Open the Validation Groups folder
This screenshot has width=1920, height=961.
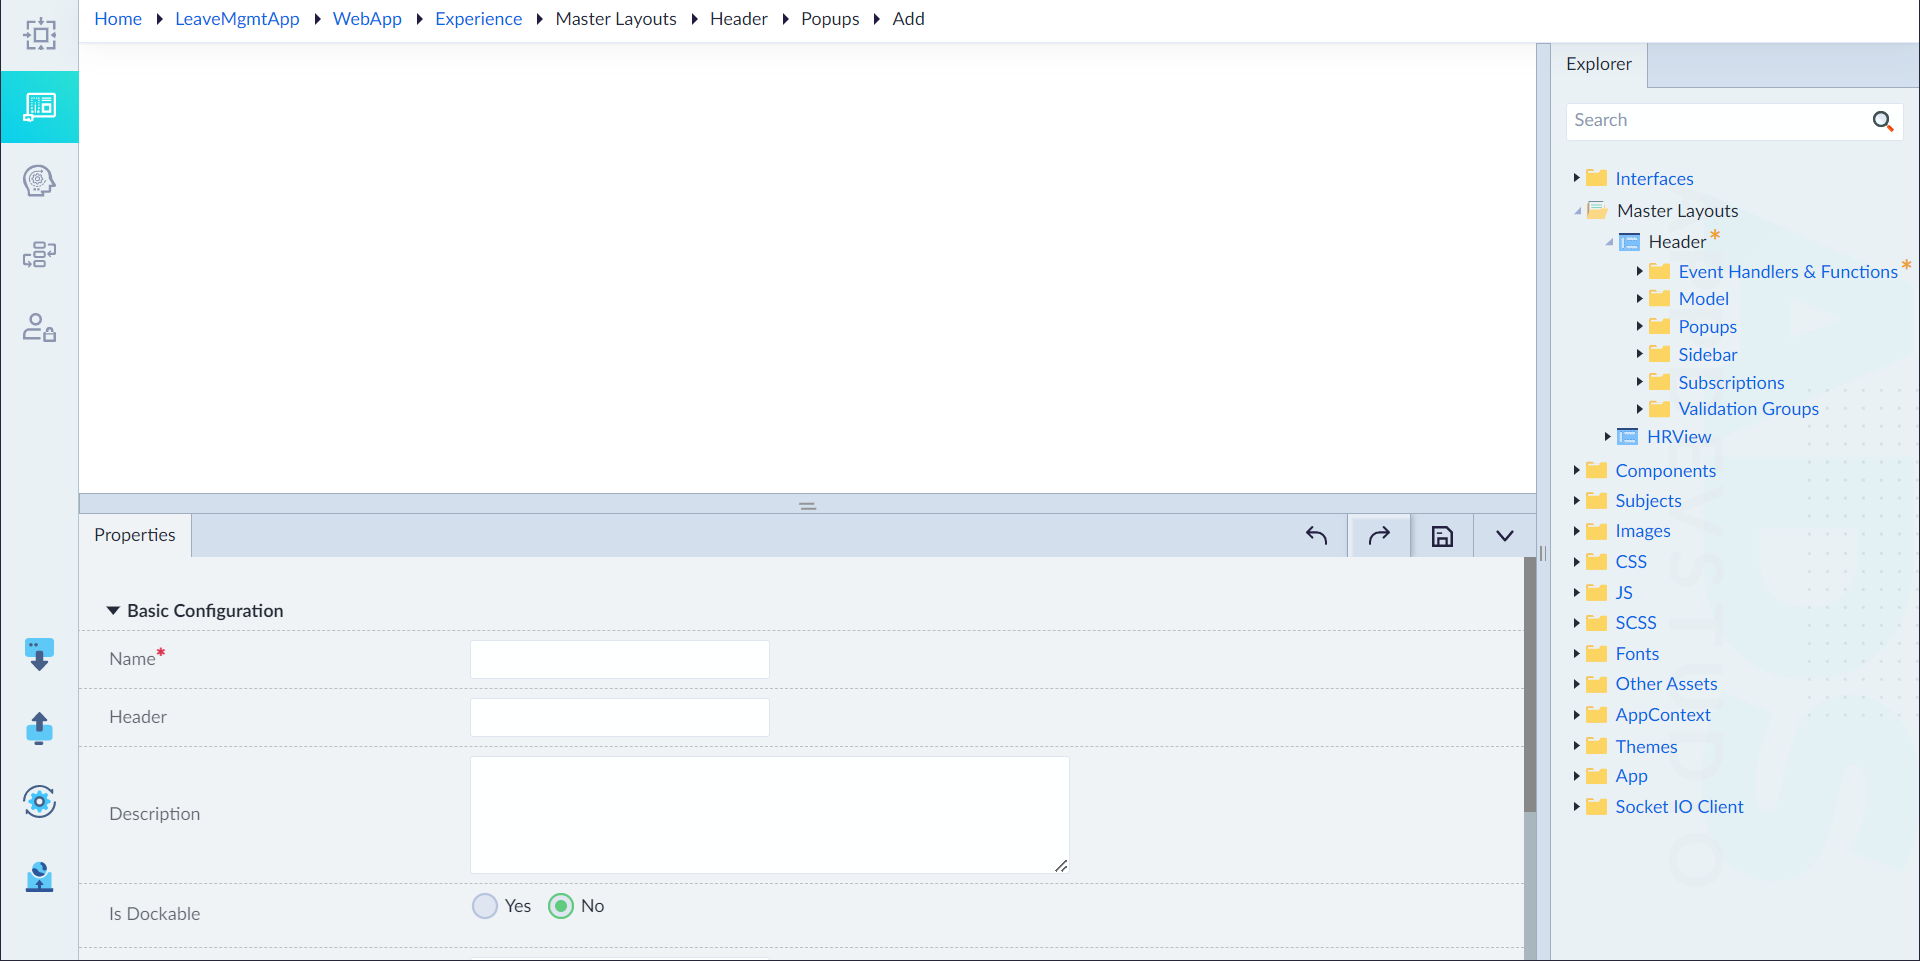pyautogui.click(x=1748, y=409)
